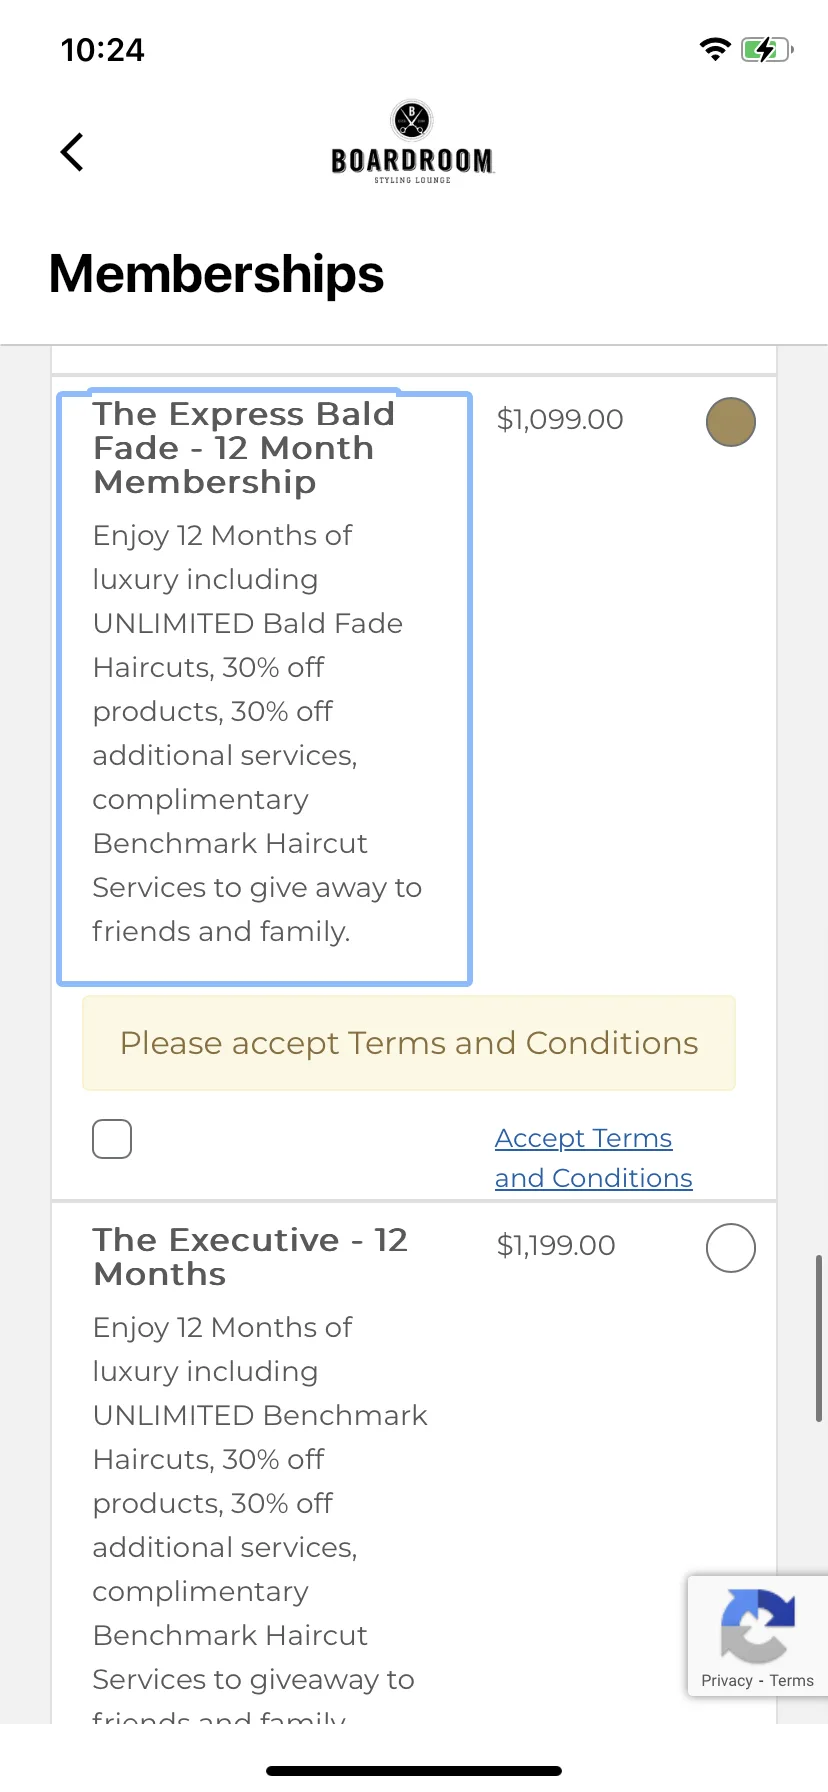
Task: Click the vertical scrollbar indicator
Action: click(819, 1338)
